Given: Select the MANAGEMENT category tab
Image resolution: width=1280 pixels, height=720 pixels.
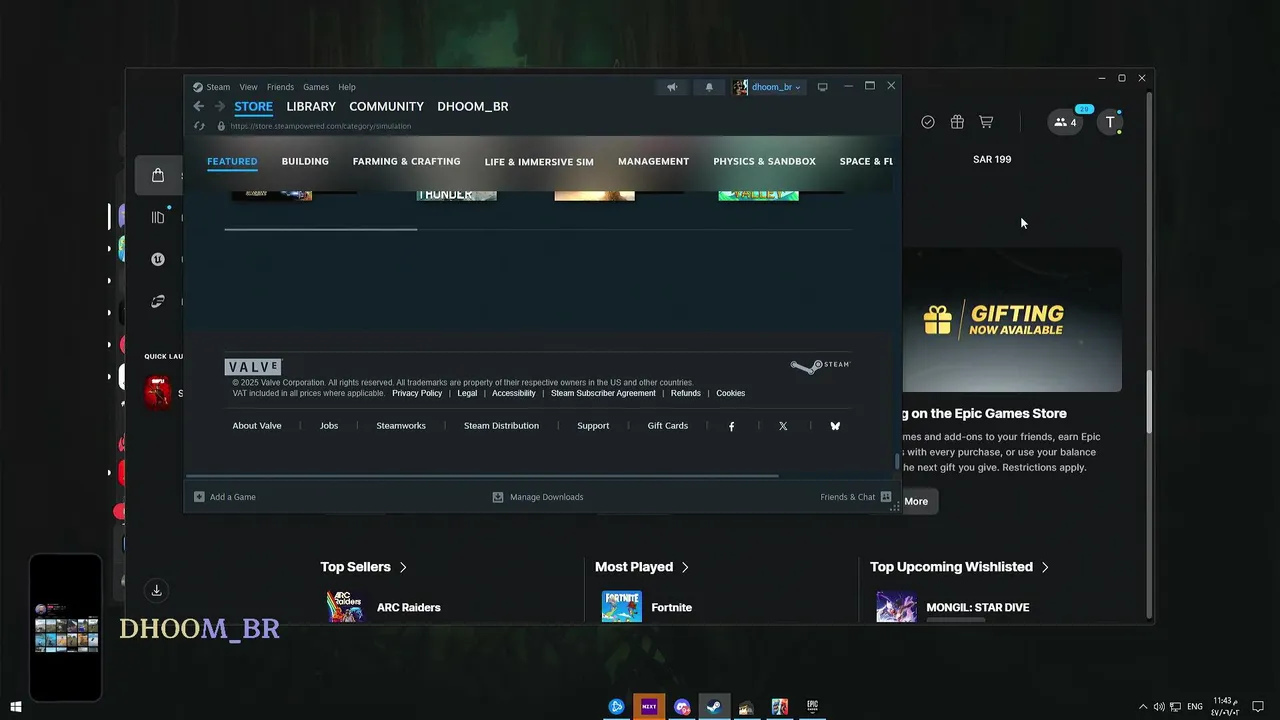Looking at the screenshot, I should coord(653,161).
